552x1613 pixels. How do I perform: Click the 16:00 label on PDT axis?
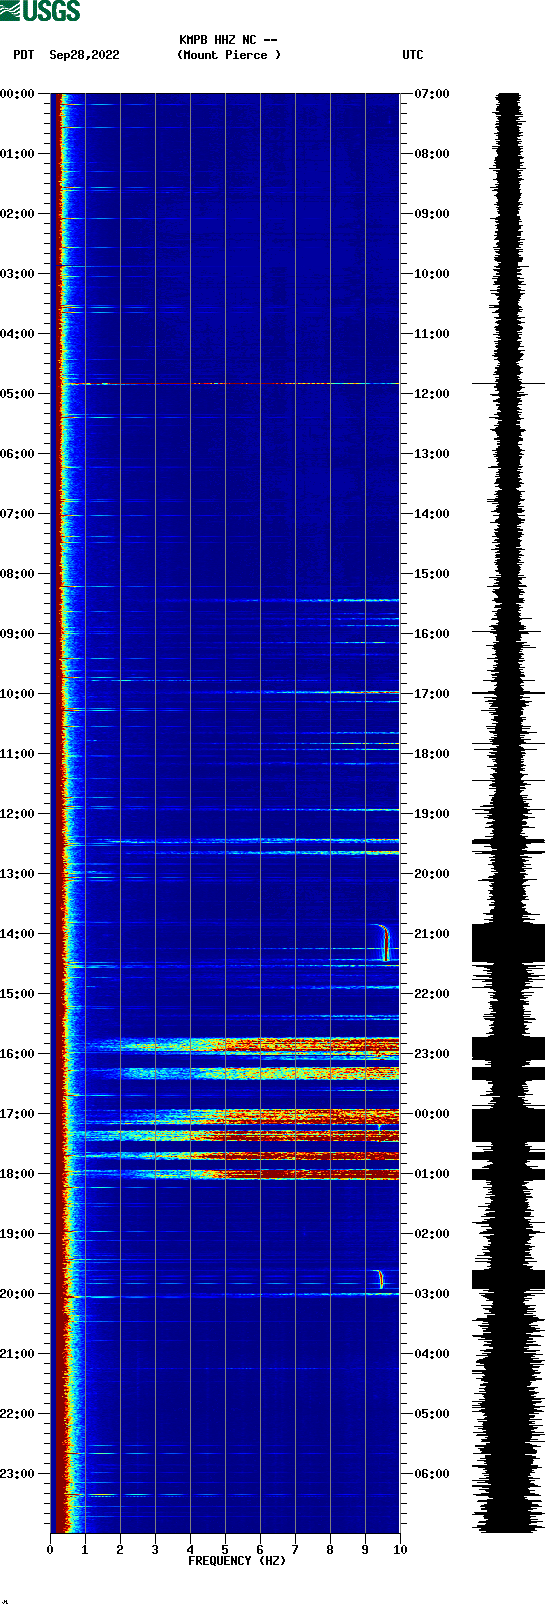17,1054
